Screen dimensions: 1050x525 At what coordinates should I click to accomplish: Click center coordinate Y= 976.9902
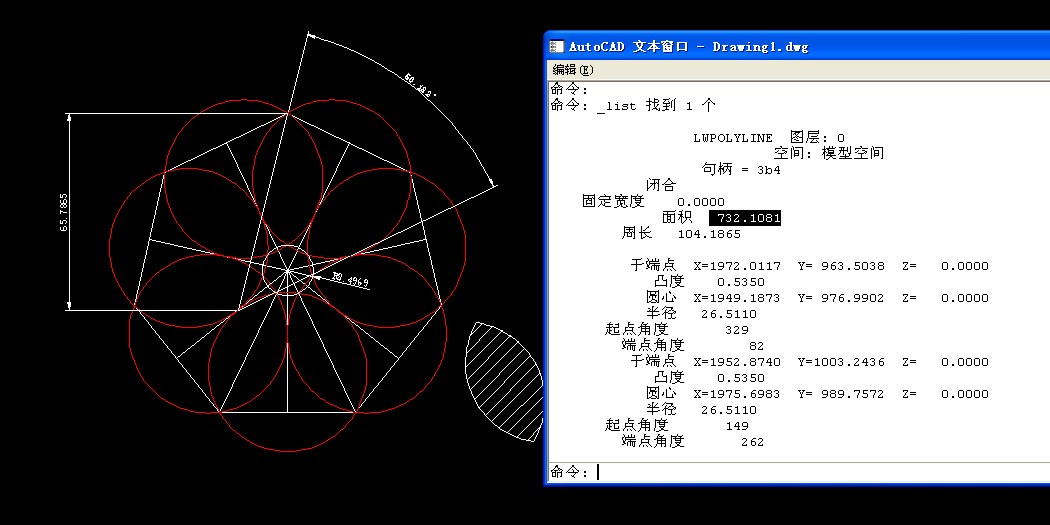pos(841,298)
